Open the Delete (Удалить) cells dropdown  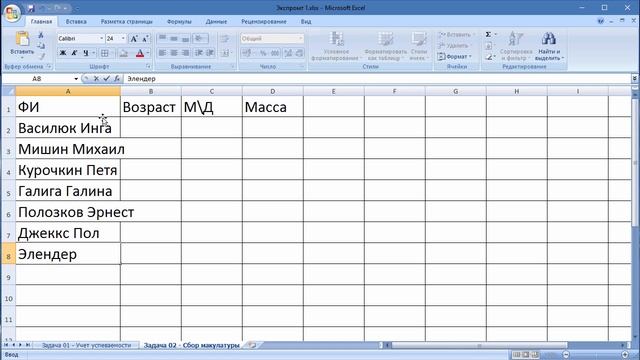(454, 45)
